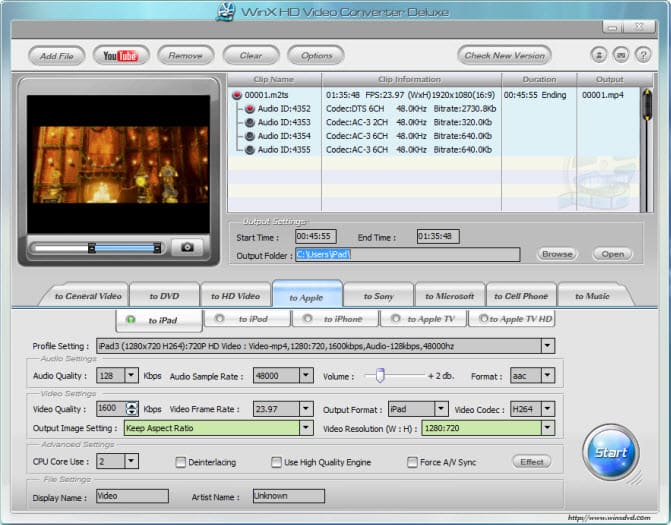The image size is (671, 525).
Task: Adjust Video Quality stepper arrows
Action: coord(132,409)
